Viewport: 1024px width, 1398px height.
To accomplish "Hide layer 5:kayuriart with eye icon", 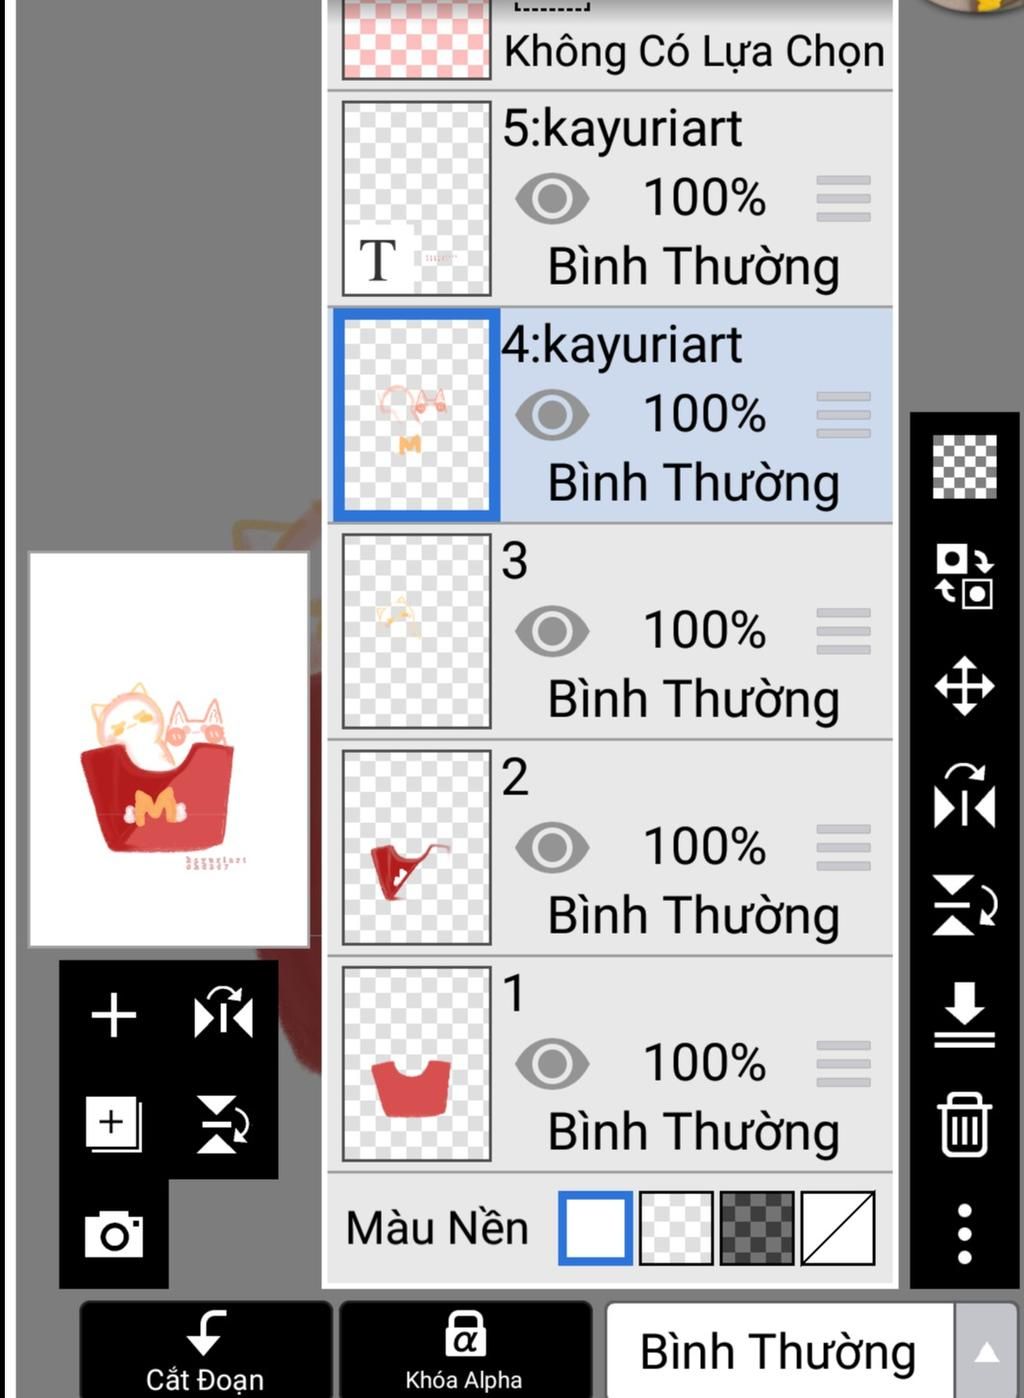I will [x=552, y=198].
